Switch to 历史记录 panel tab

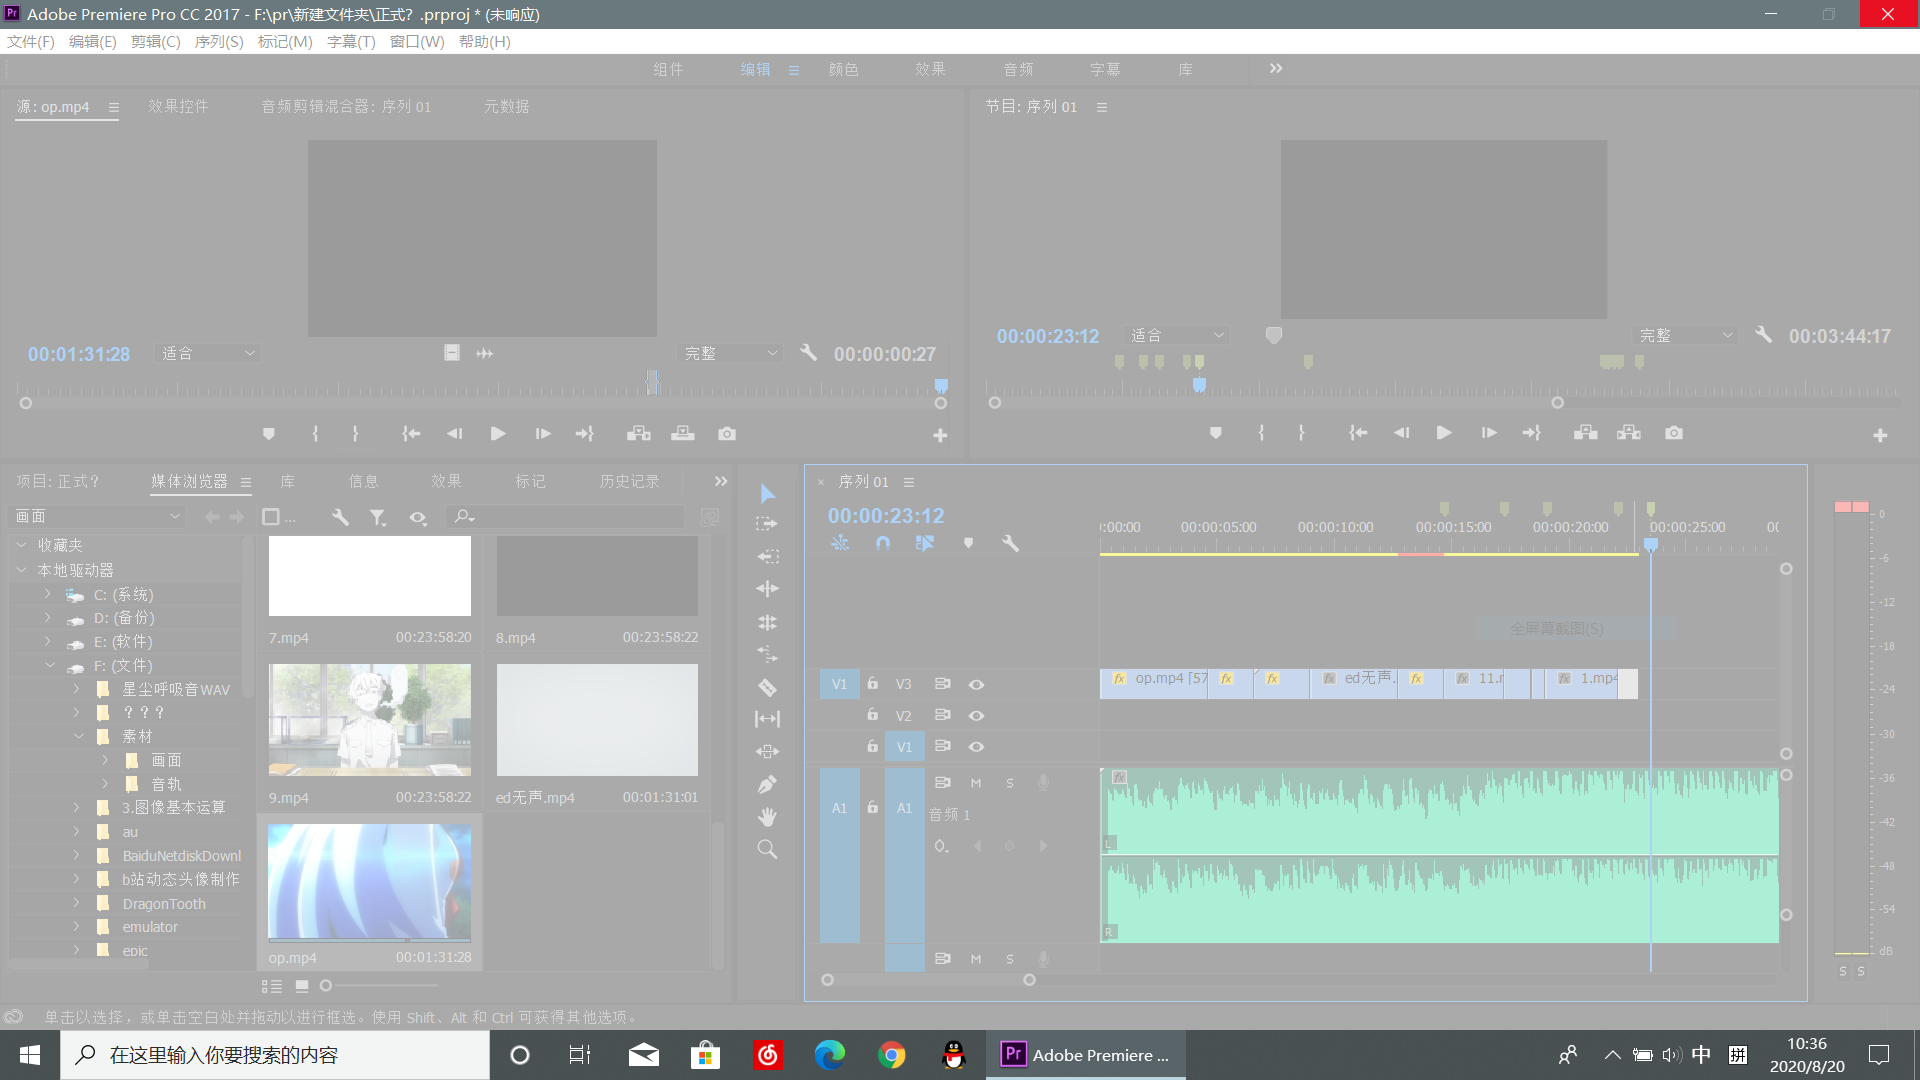click(x=629, y=481)
